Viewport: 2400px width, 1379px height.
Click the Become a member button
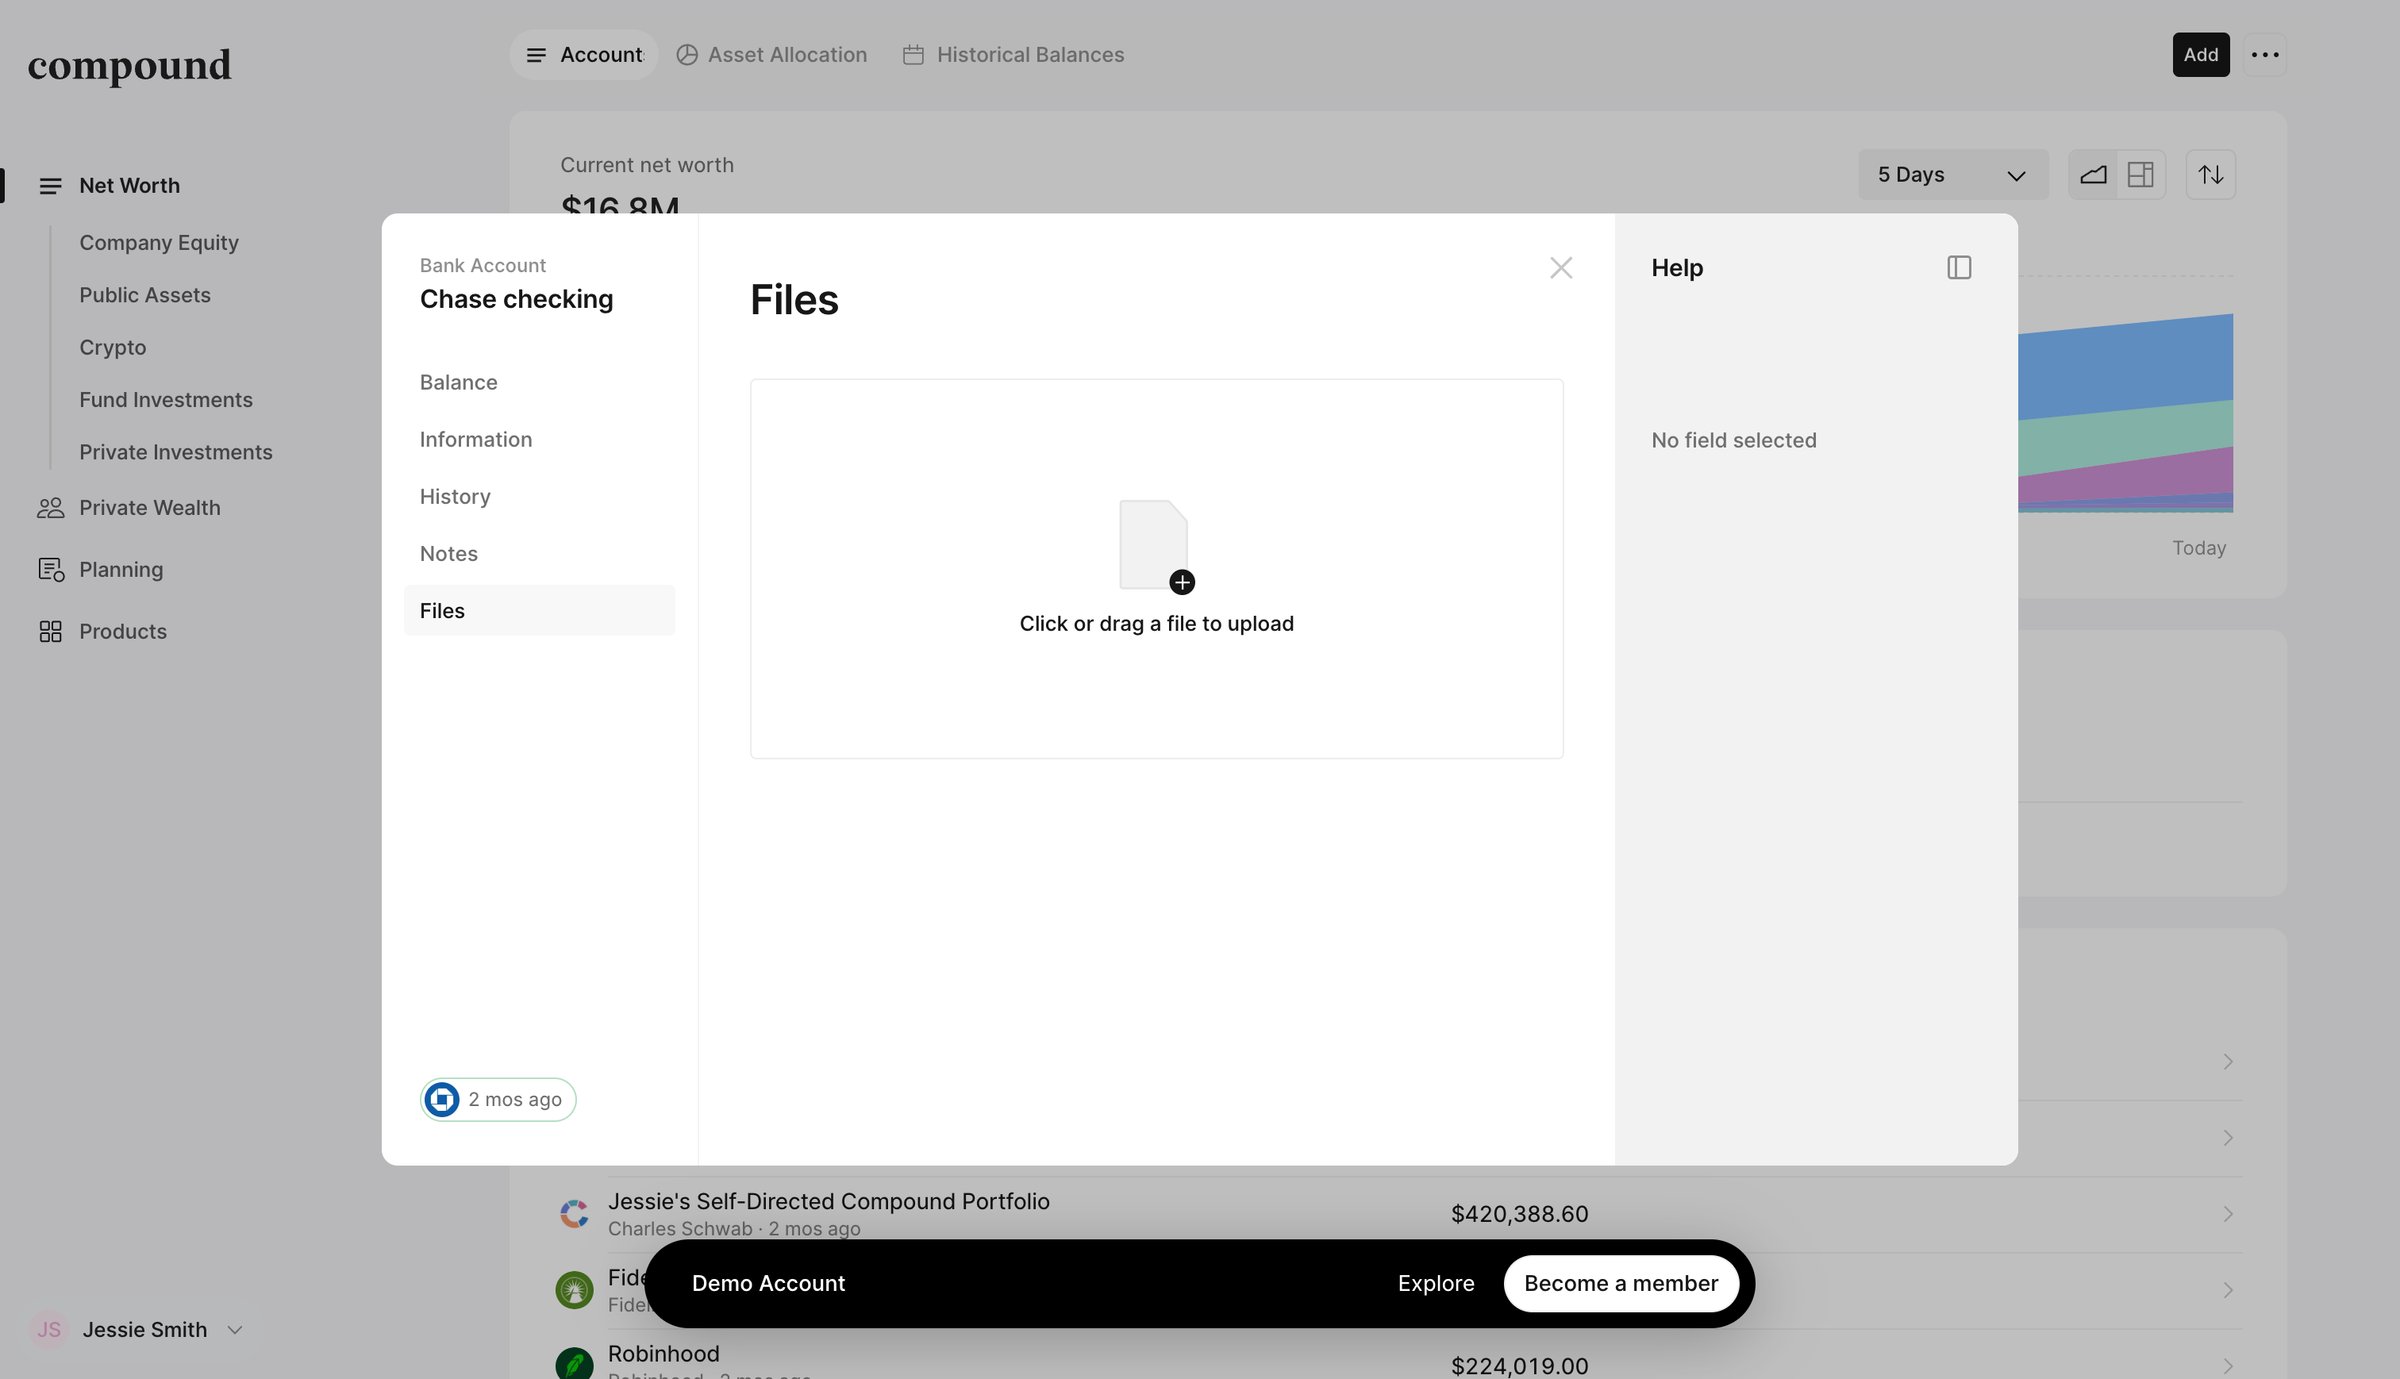click(x=1621, y=1284)
